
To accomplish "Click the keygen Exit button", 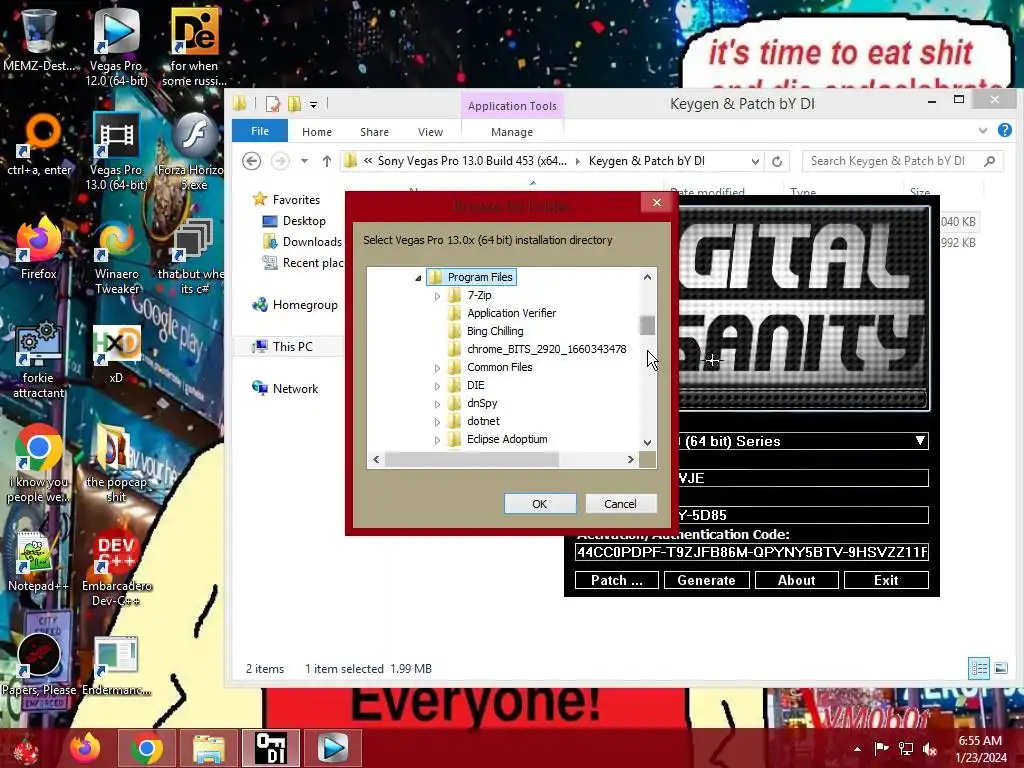I will (x=886, y=580).
